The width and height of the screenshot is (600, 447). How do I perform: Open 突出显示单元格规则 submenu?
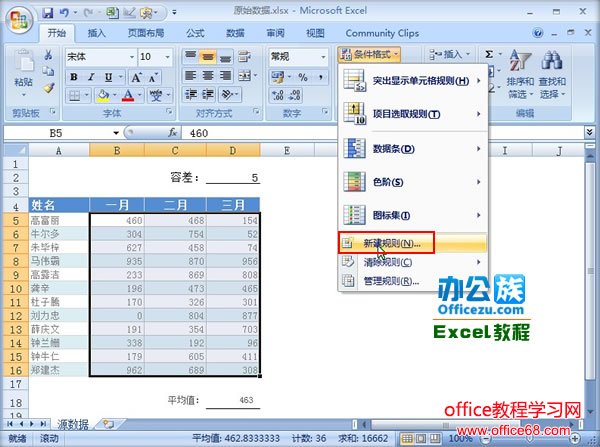click(x=412, y=81)
